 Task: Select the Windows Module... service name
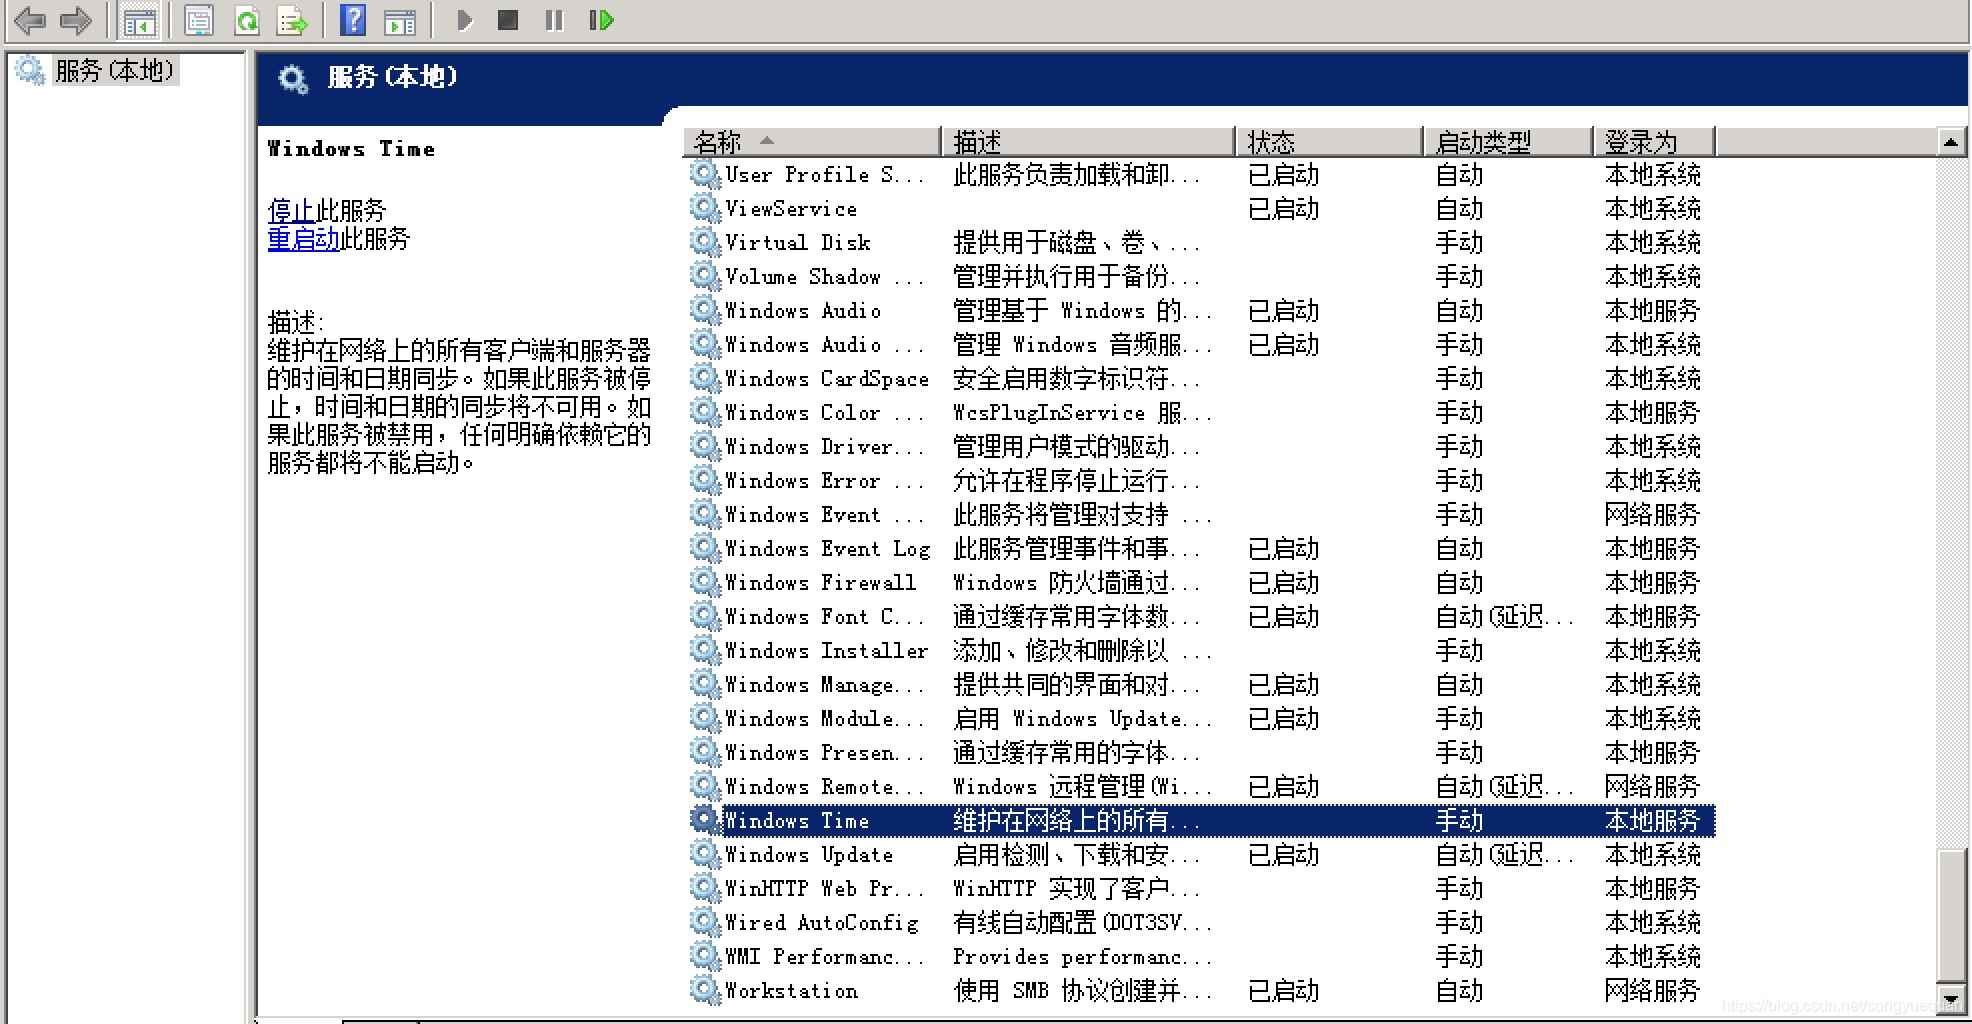click(x=824, y=718)
